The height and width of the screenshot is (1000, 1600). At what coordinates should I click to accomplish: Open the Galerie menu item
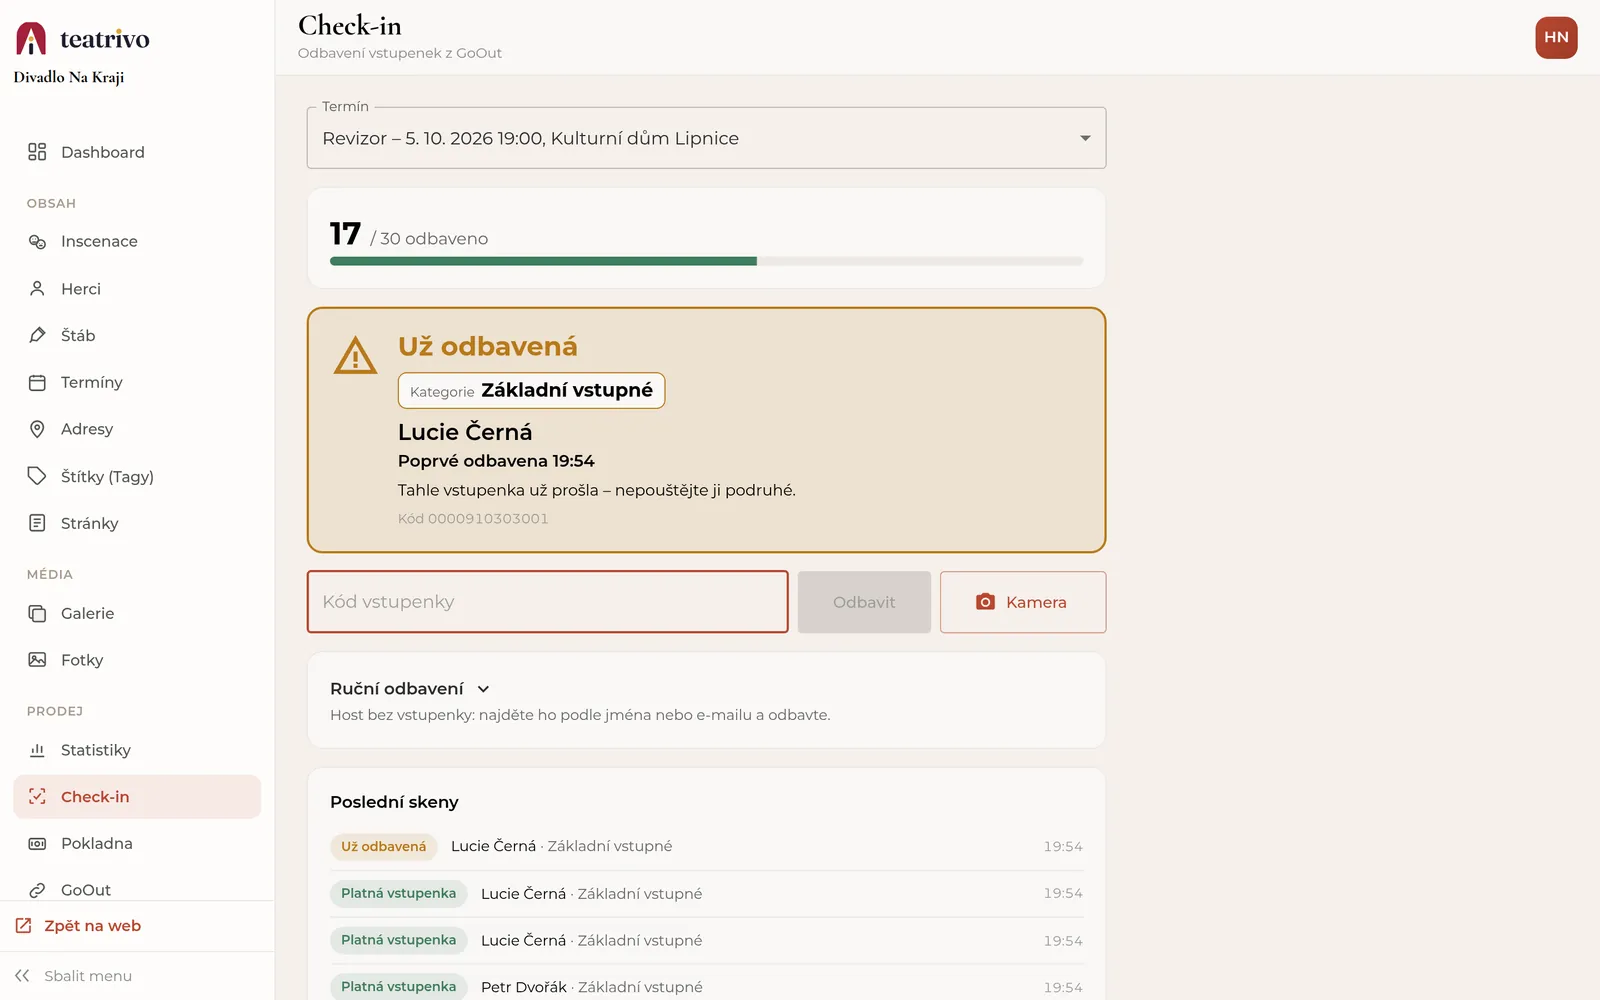tap(137, 613)
